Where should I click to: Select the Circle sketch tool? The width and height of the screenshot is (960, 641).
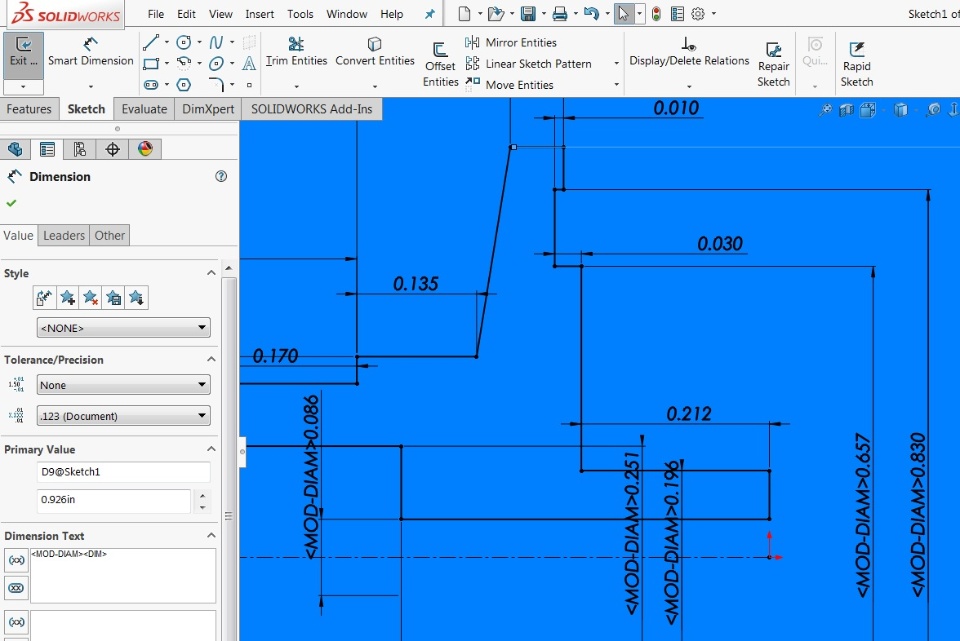[x=184, y=42]
